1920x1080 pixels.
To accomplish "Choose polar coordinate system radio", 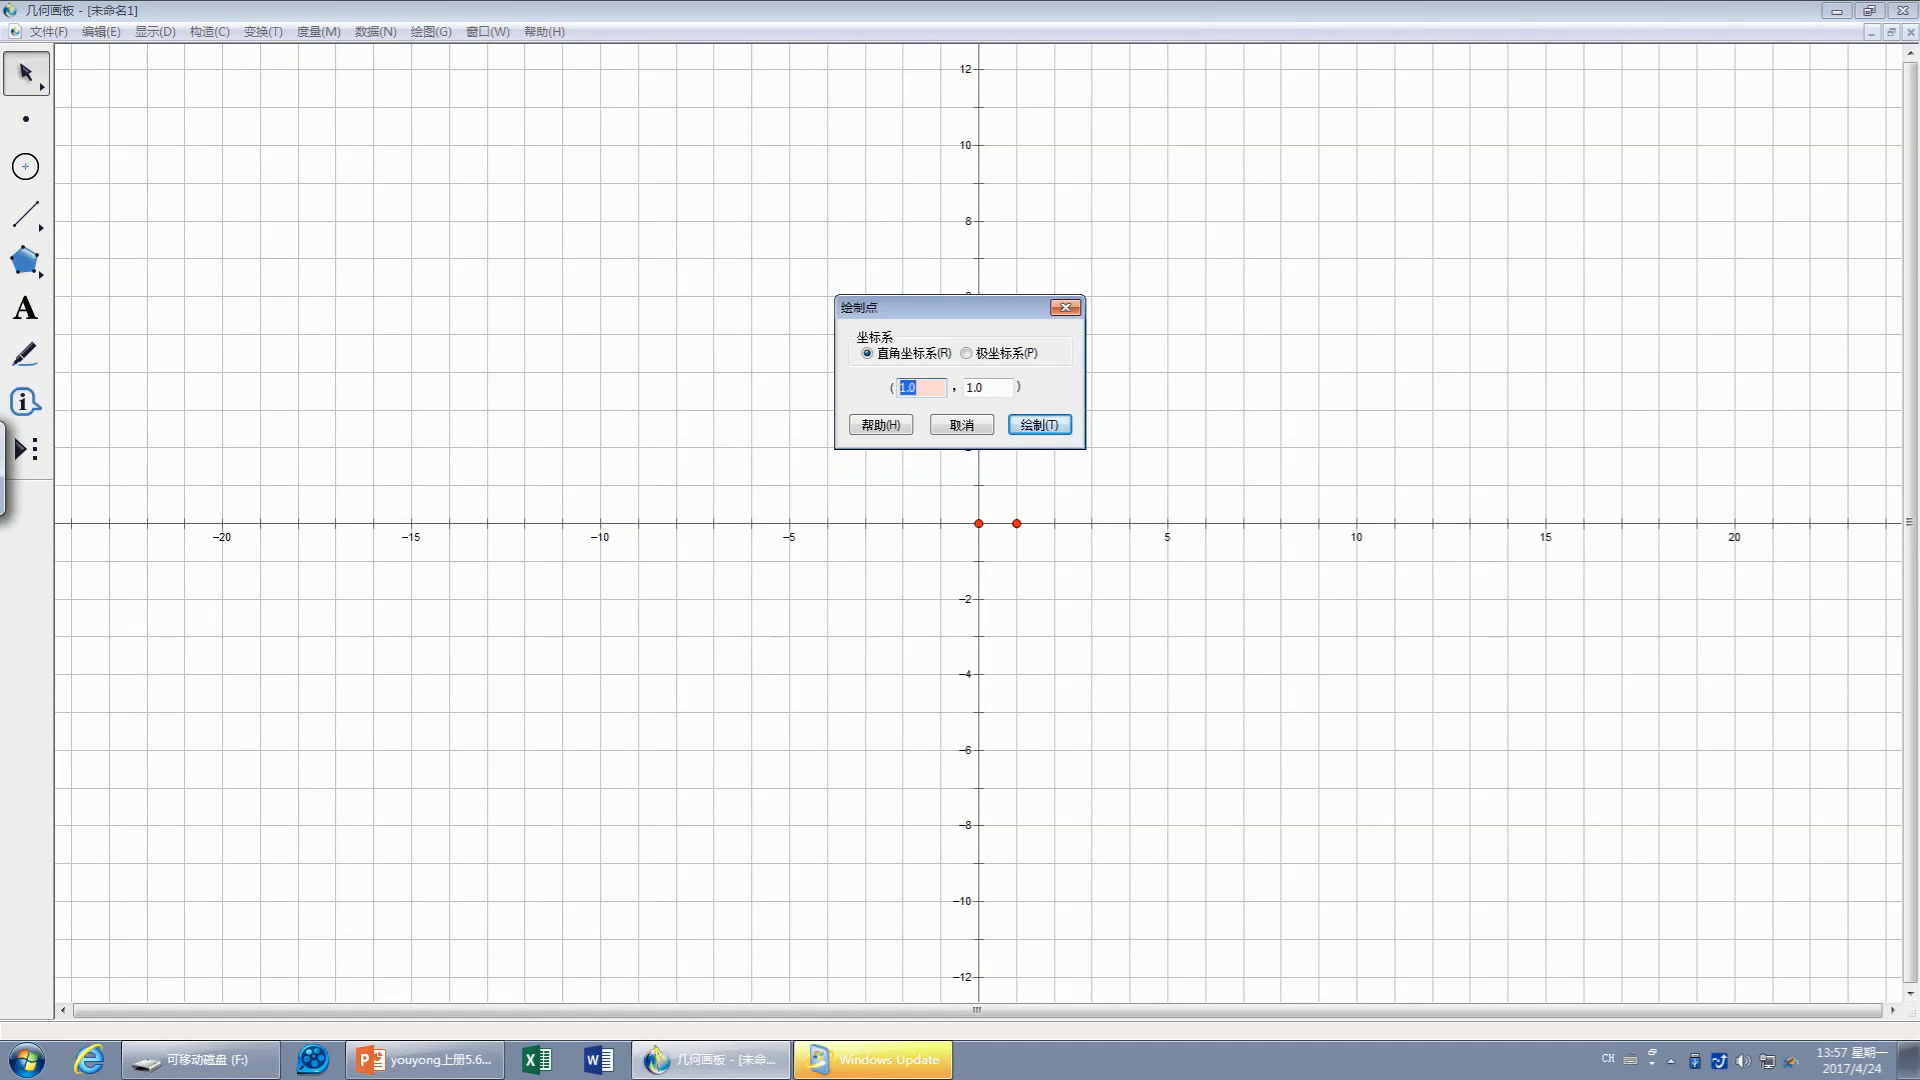I will (x=966, y=353).
